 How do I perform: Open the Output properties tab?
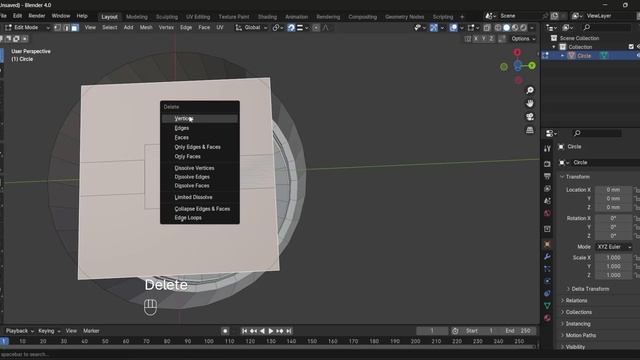[547, 176]
